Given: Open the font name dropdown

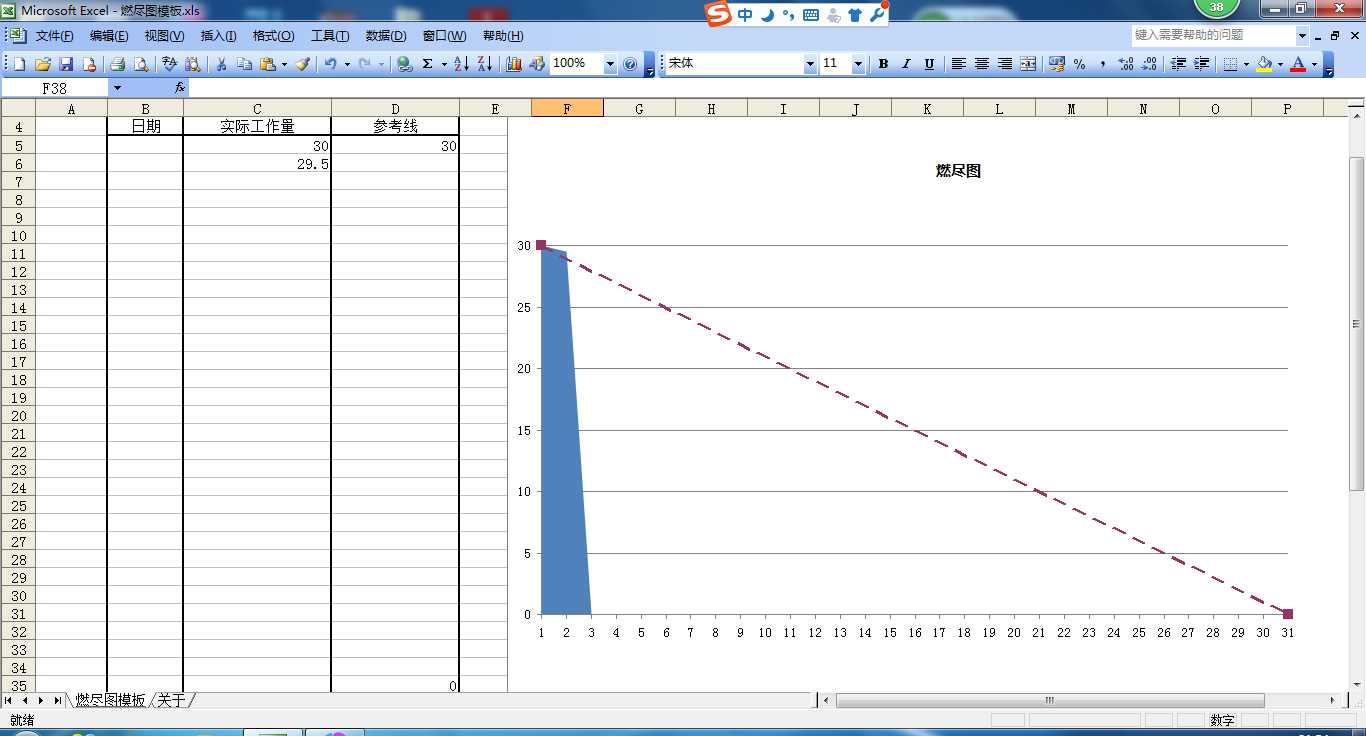Looking at the screenshot, I should click(810, 64).
